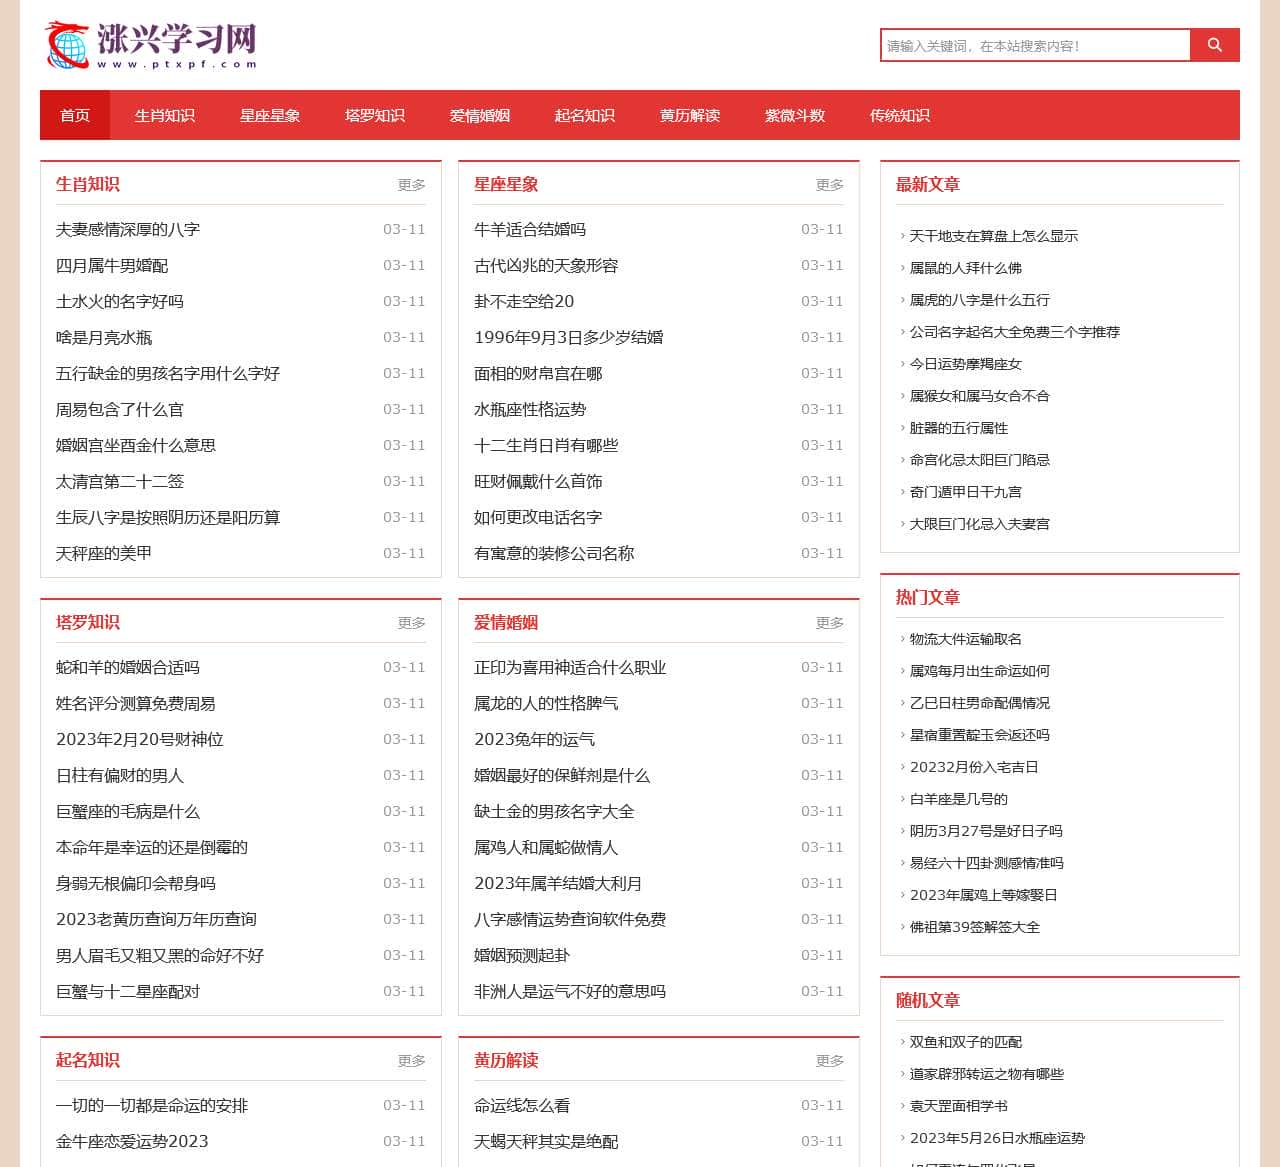Open article 正印为喜用神适合什么职业
Image resolution: width=1280 pixels, height=1167 pixels.
click(x=570, y=667)
